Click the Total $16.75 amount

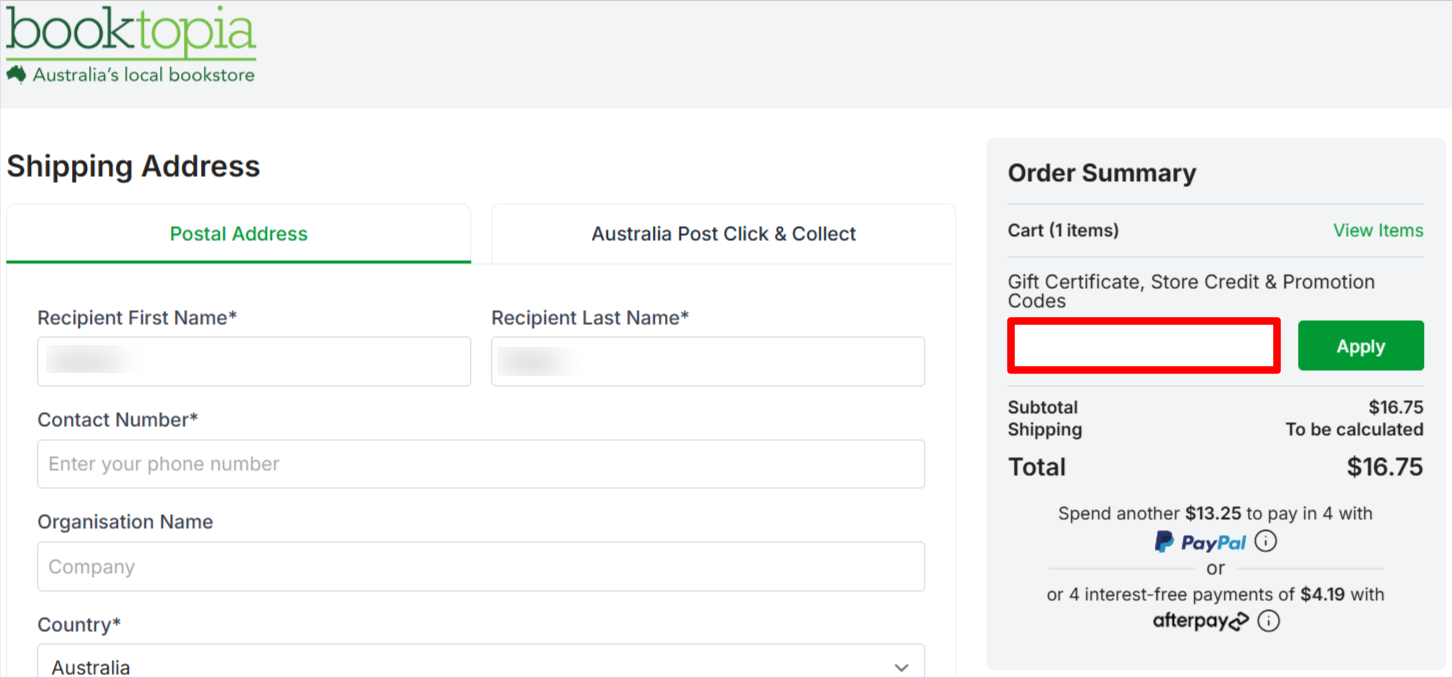[1384, 467]
